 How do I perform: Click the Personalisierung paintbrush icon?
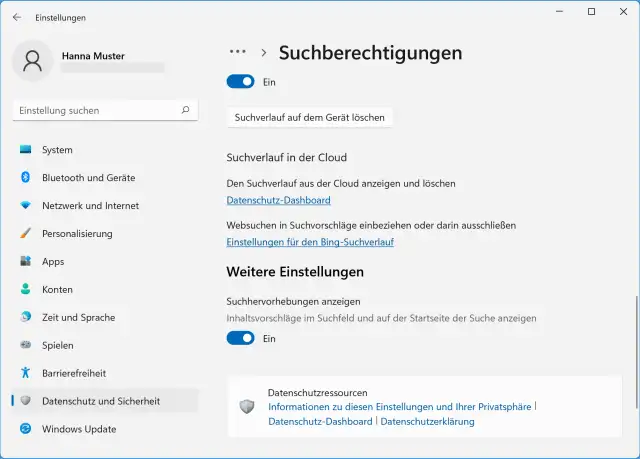click(x=26, y=234)
